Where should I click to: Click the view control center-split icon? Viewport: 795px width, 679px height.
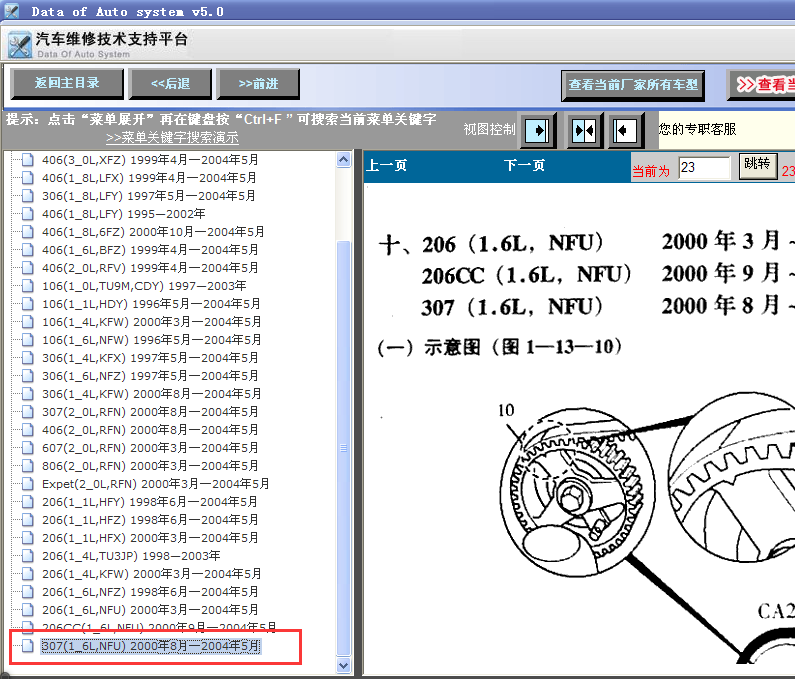[584, 131]
